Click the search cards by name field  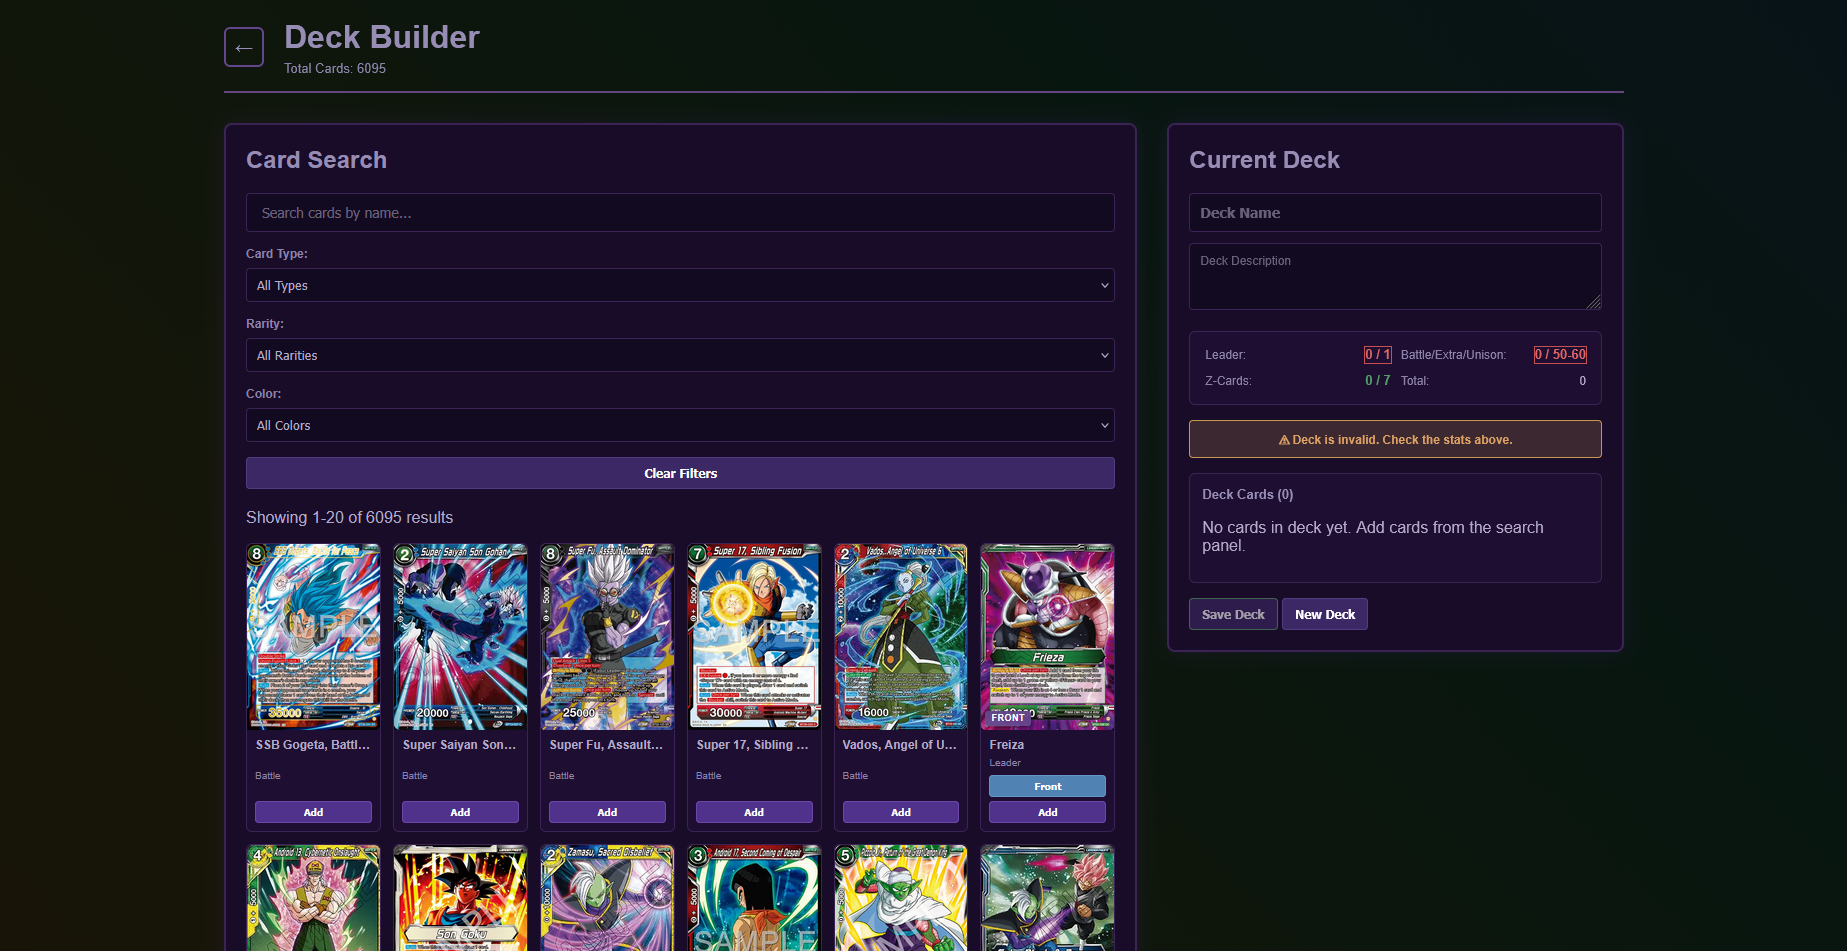coord(680,213)
